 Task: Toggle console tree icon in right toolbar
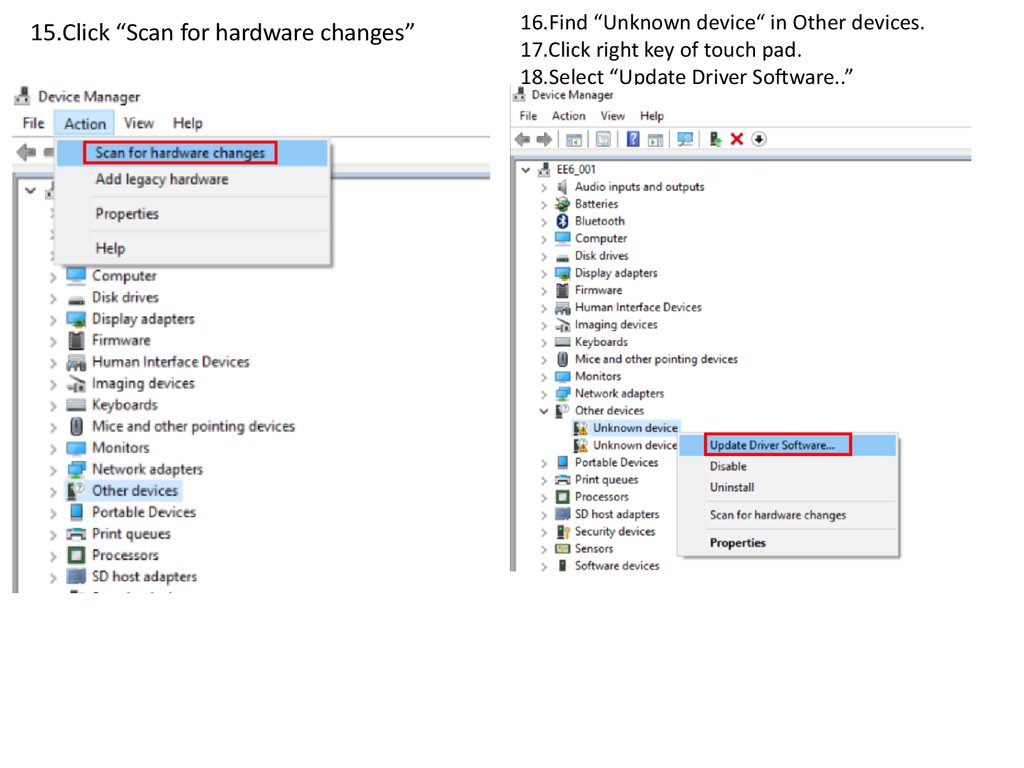pos(574,139)
